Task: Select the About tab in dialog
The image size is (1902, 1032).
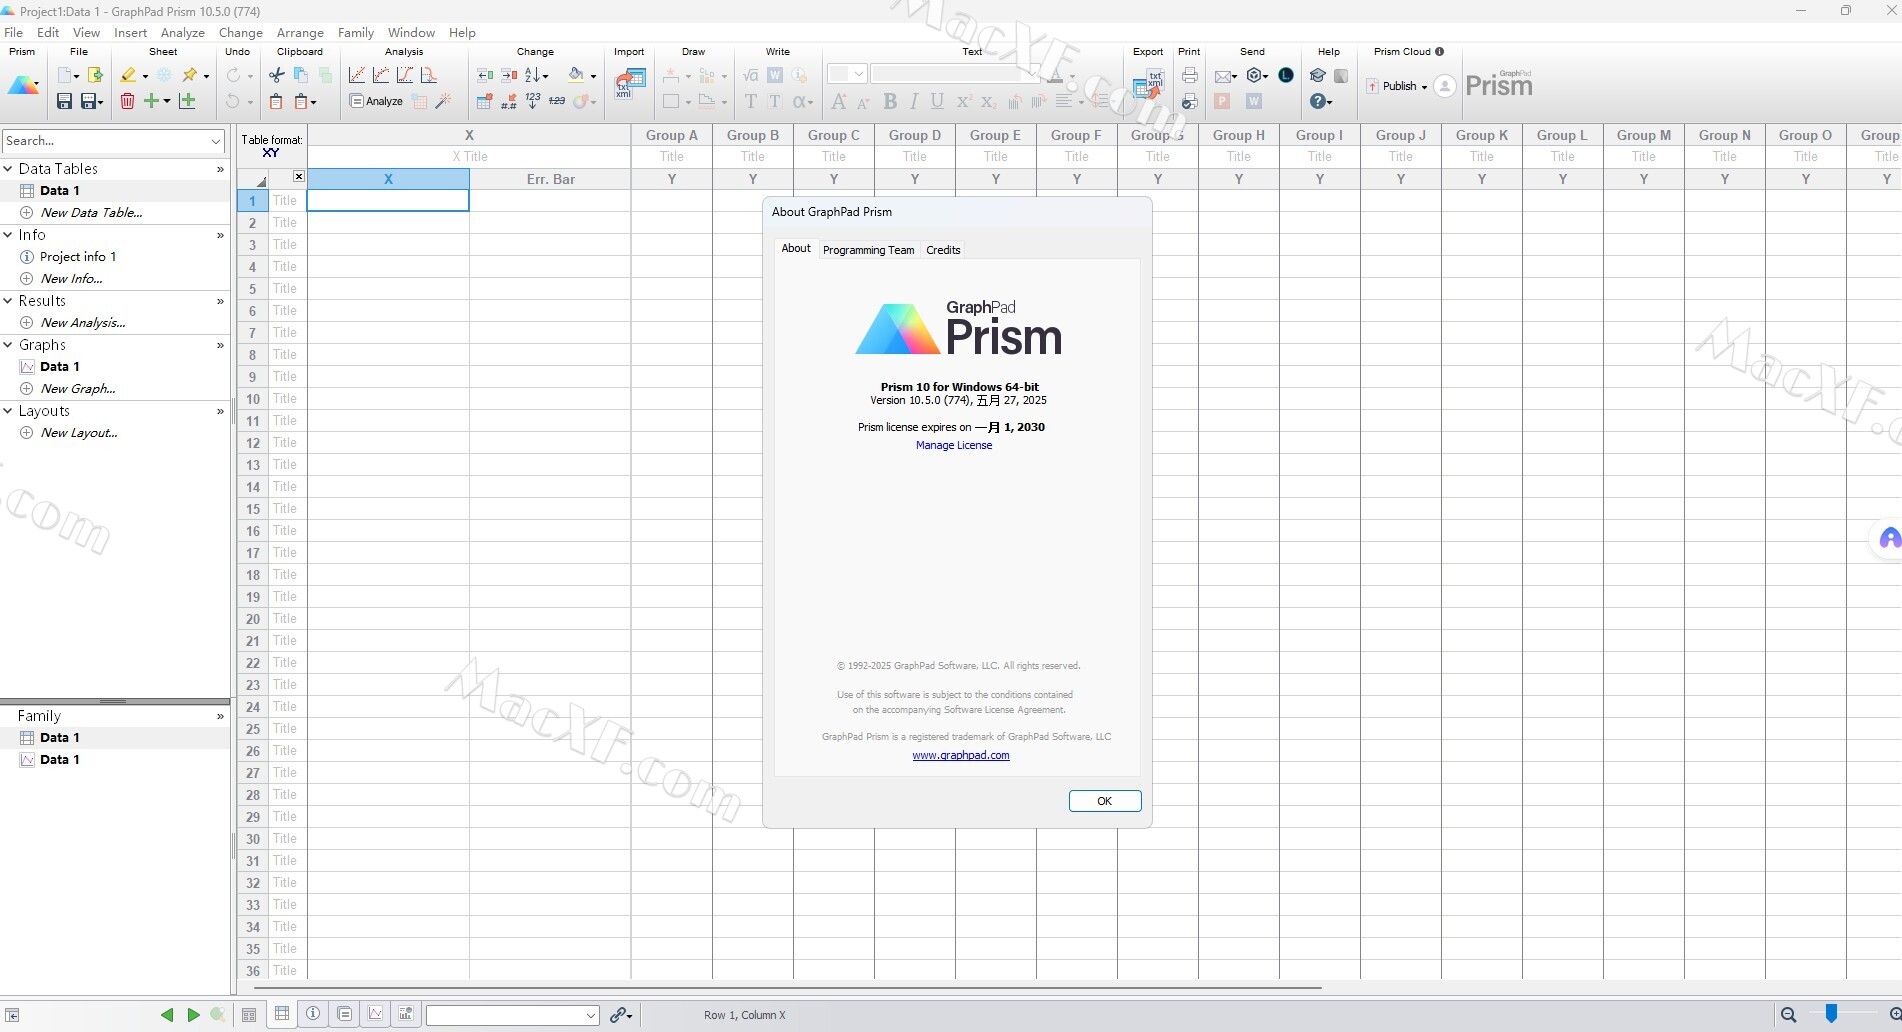Action: pyautogui.click(x=796, y=249)
